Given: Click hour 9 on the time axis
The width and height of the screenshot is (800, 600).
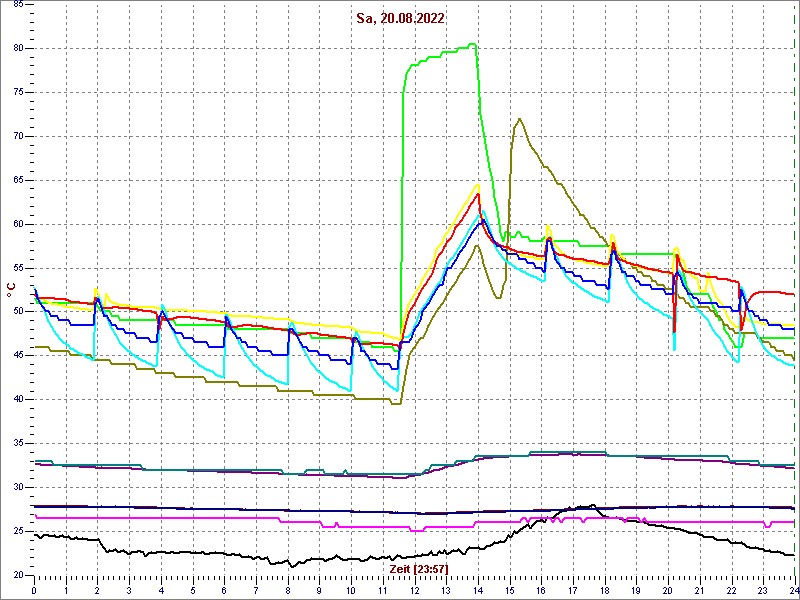Looking at the screenshot, I should pyautogui.click(x=319, y=591).
